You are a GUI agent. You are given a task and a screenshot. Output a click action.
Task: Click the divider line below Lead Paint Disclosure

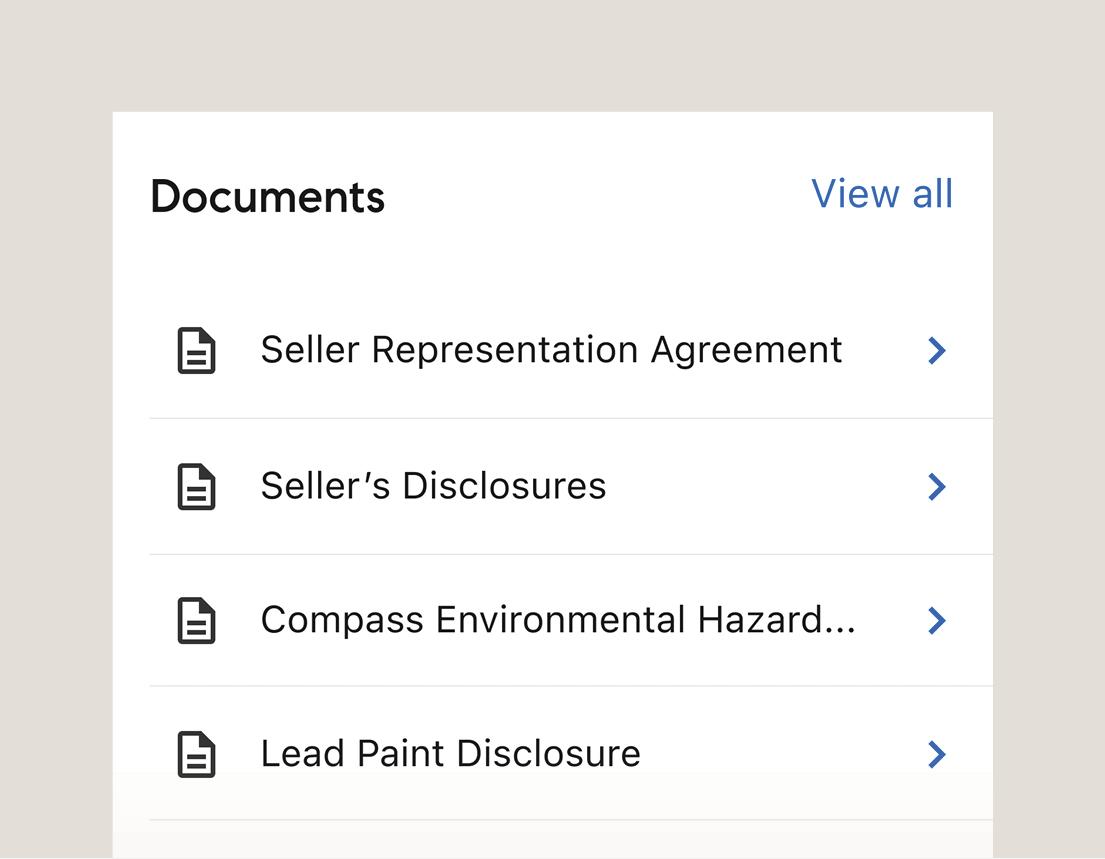tap(570, 820)
